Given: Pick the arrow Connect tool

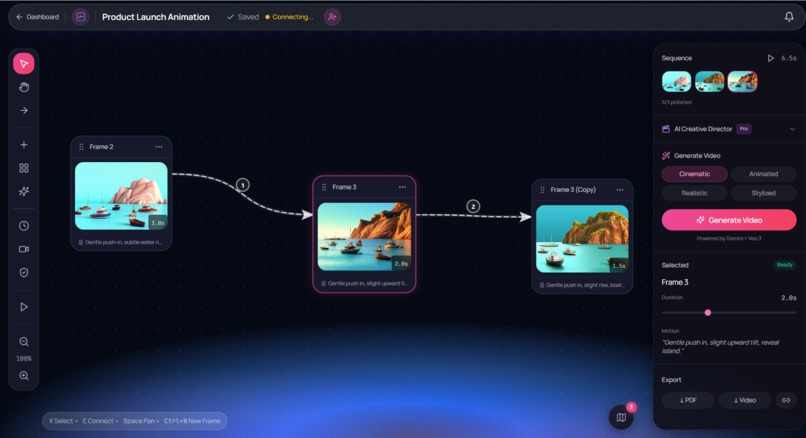Looking at the screenshot, I should [24, 111].
